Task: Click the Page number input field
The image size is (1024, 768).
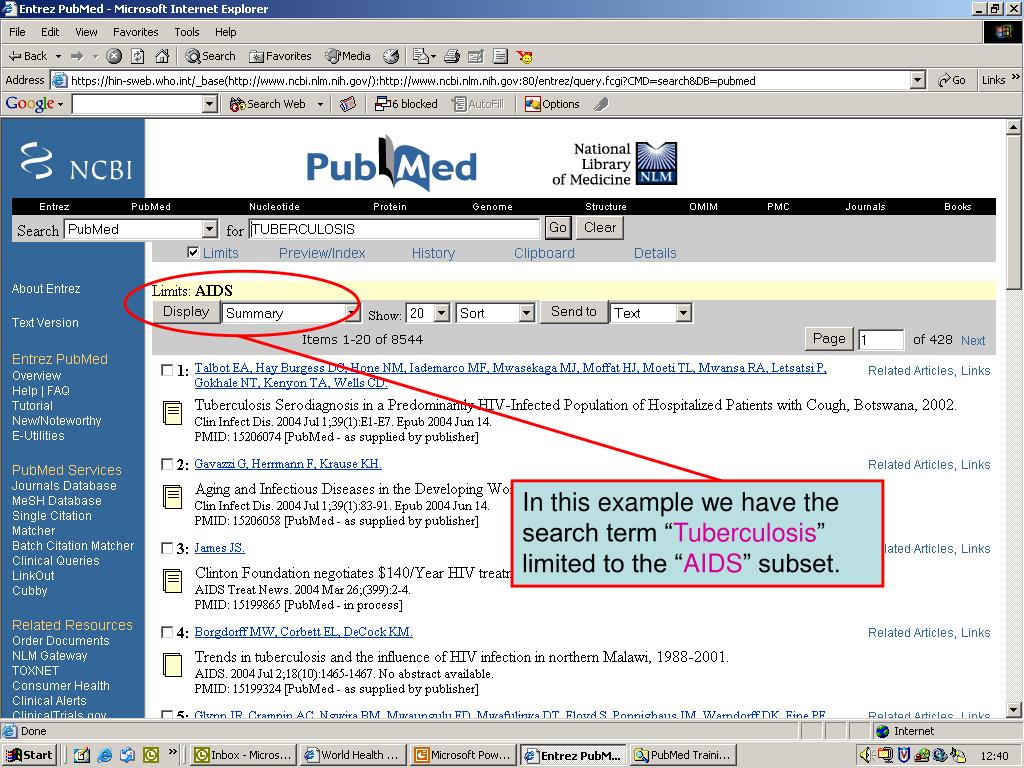Action: pyautogui.click(x=880, y=340)
